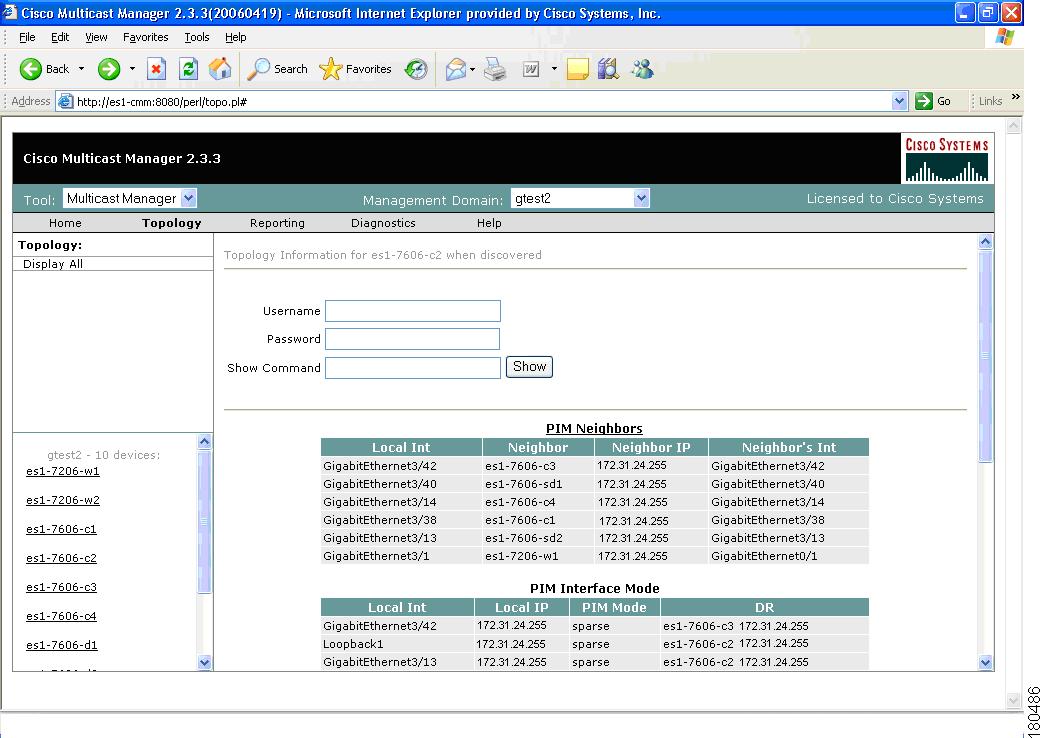The width and height of the screenshot is (1043, 738).
Task: Open the Help menu in the menu bar
Action: [235, 37]
